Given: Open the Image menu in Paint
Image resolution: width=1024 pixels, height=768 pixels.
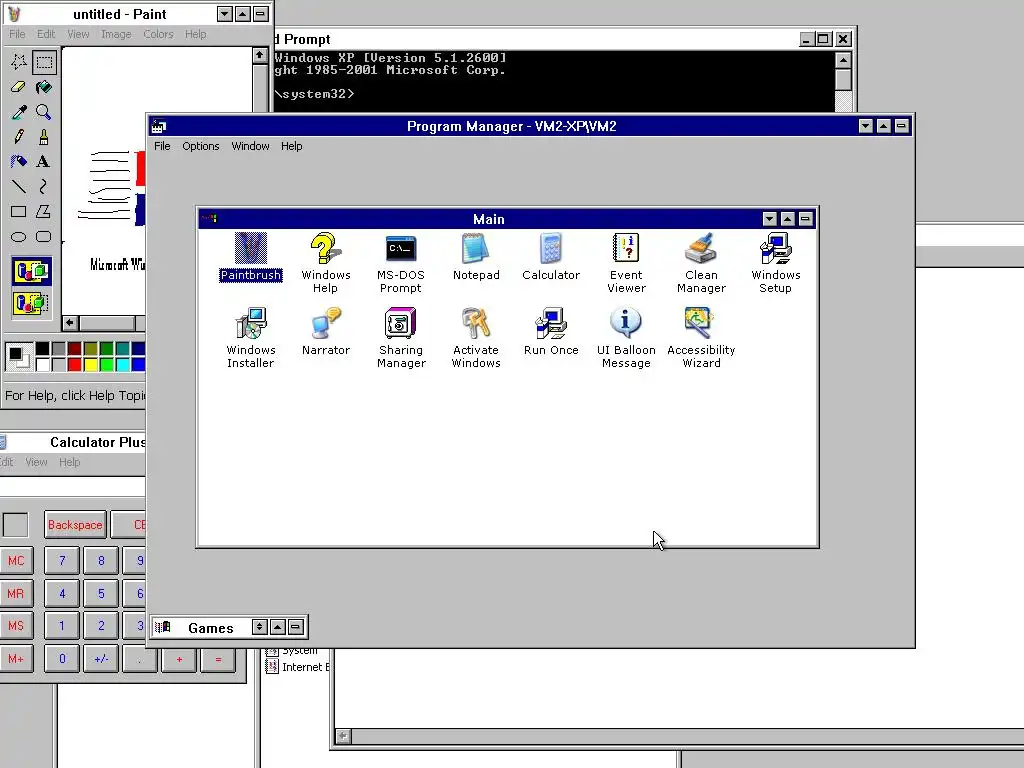Looking at the screenshot, I should [116, 34].
